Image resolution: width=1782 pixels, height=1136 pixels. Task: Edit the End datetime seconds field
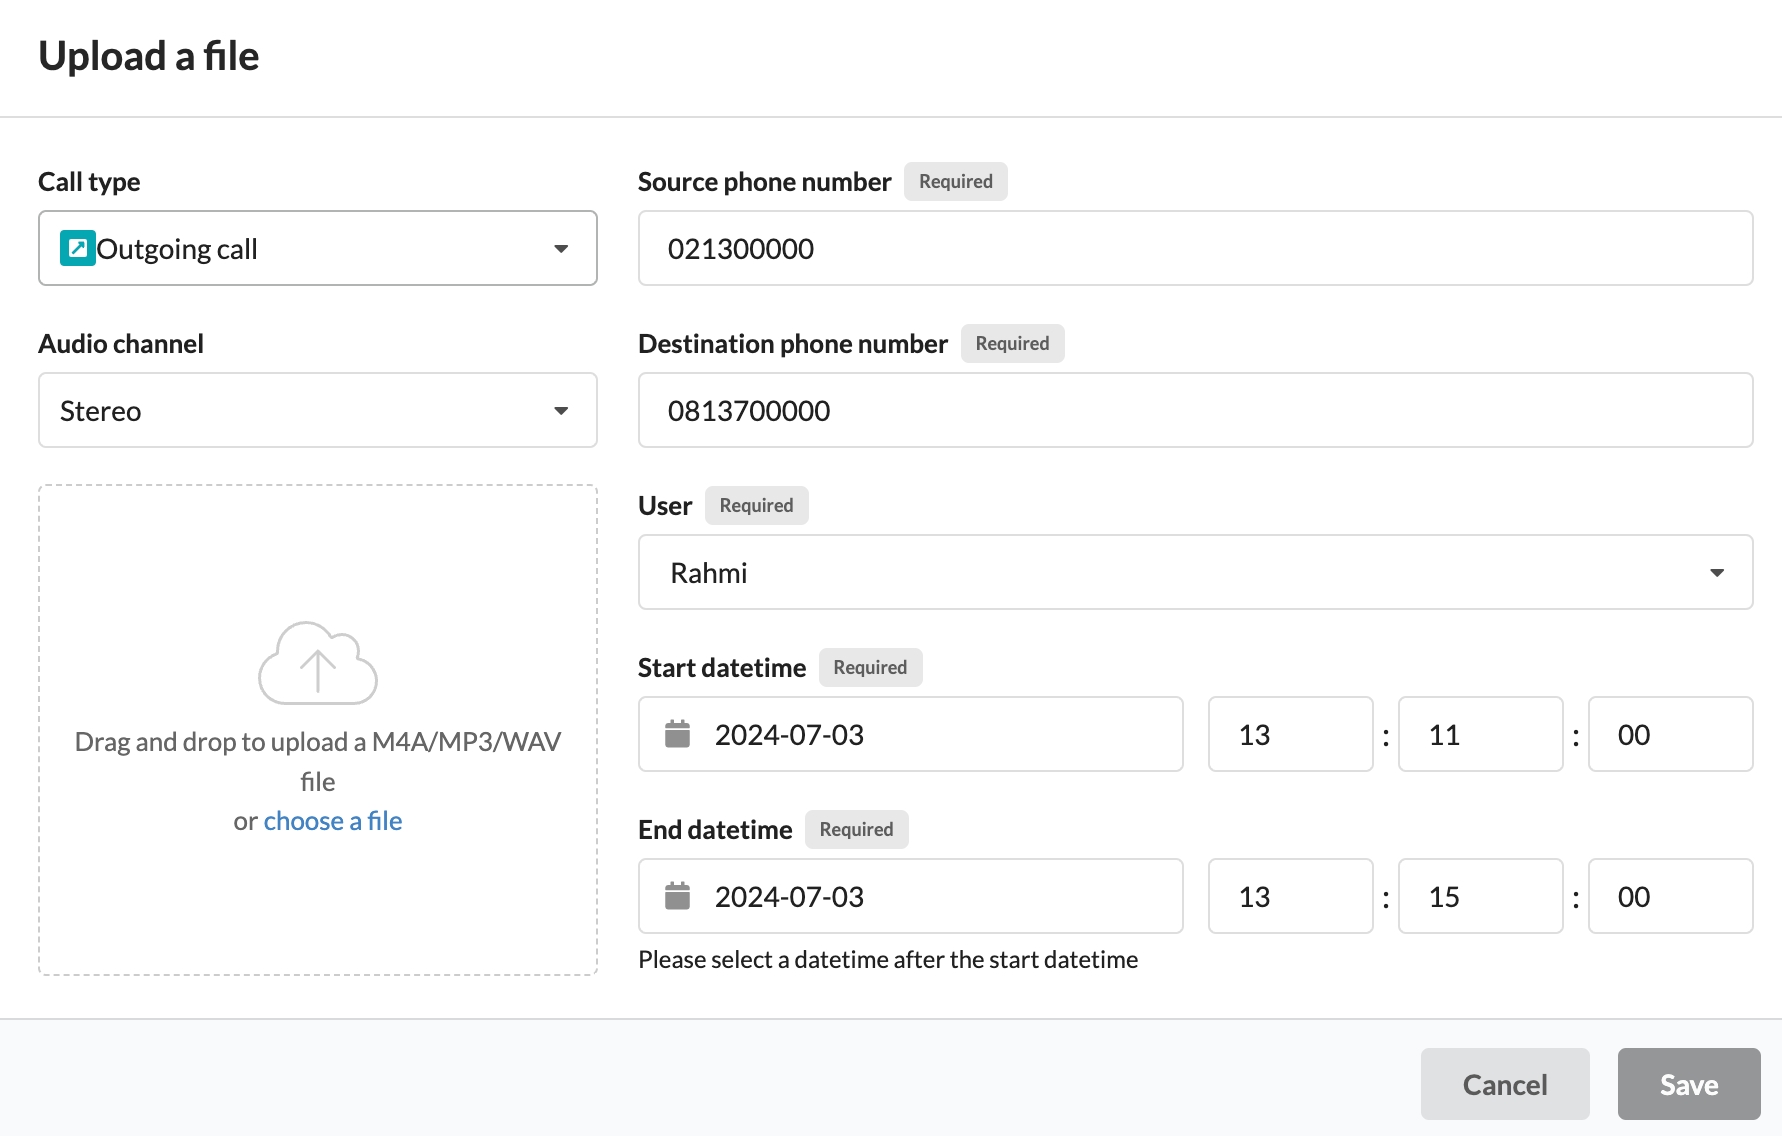point(1670,896)
